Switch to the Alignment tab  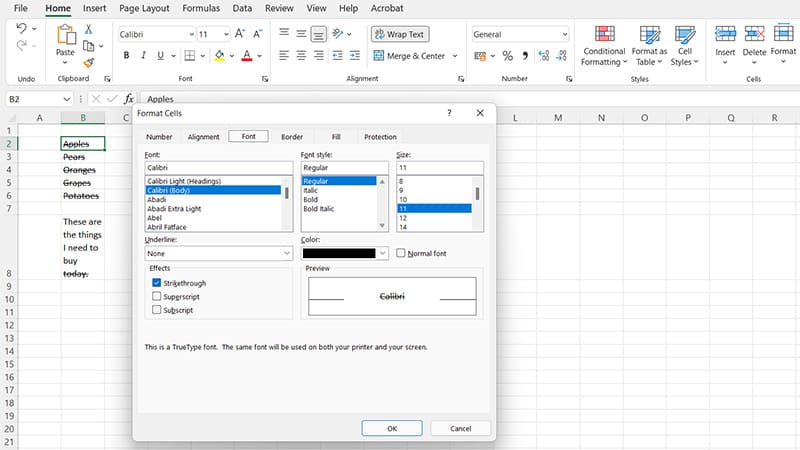pos(204,137)
